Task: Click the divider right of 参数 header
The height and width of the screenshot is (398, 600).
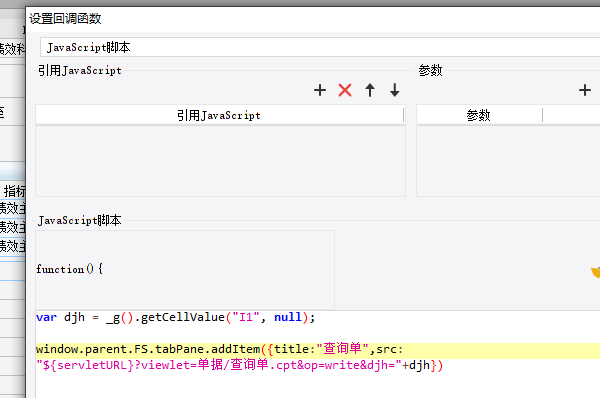Action: (x=543, y=115)
